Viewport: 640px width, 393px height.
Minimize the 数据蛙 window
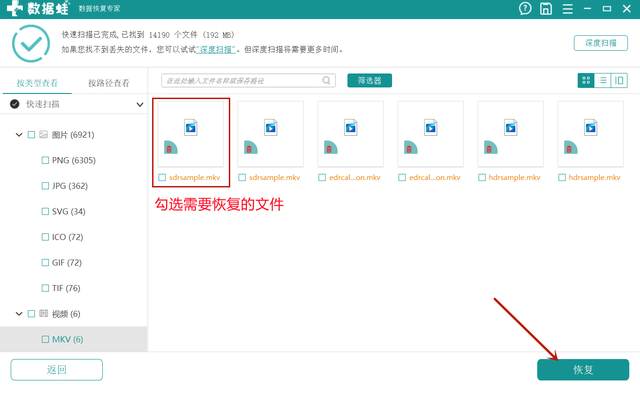tap(587, 9)
